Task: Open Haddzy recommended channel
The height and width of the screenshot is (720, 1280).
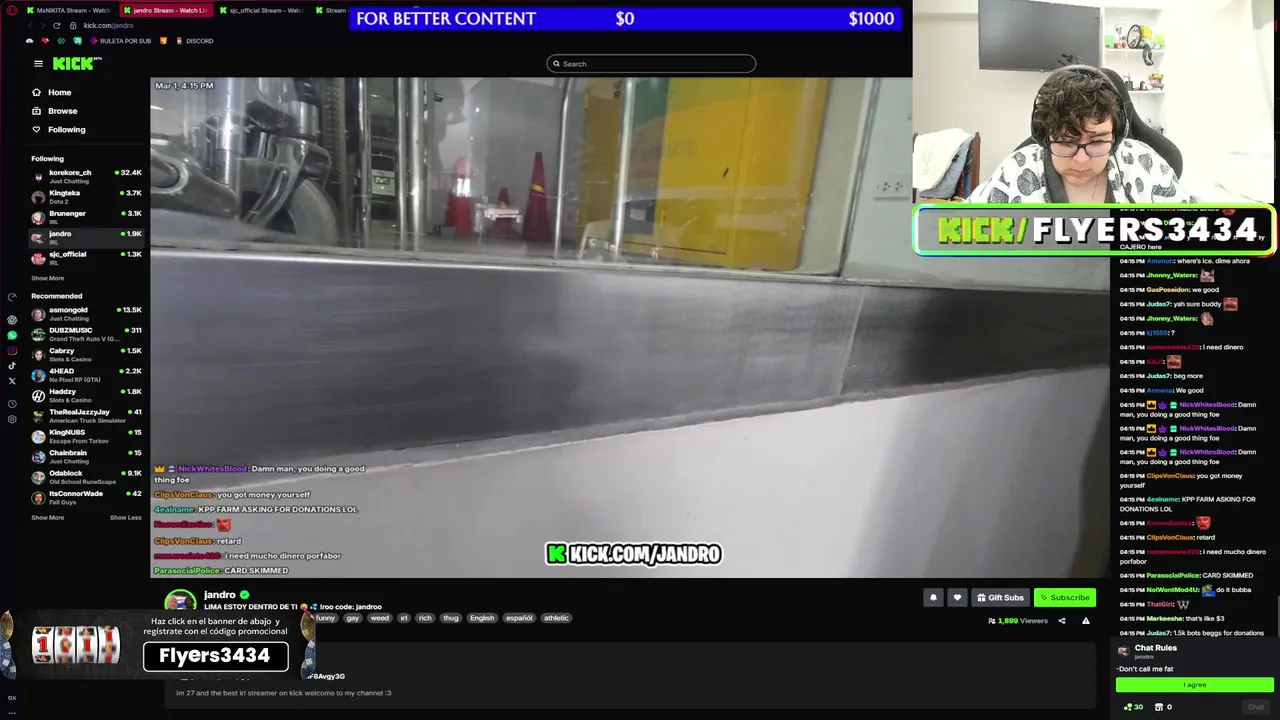Action: [86, 396]
